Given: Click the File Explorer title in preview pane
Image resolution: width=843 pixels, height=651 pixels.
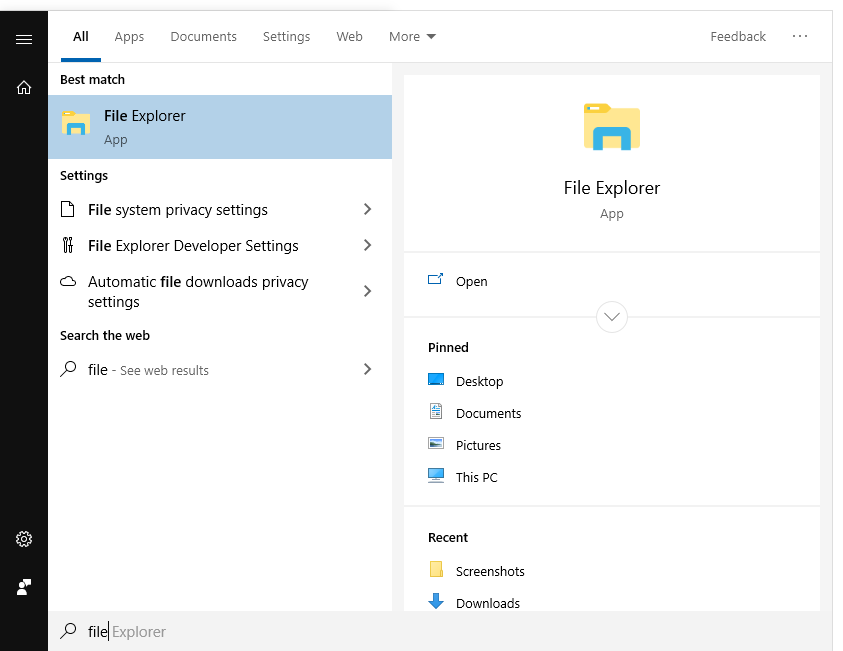Looking at the screenshot, I should 612,188.
